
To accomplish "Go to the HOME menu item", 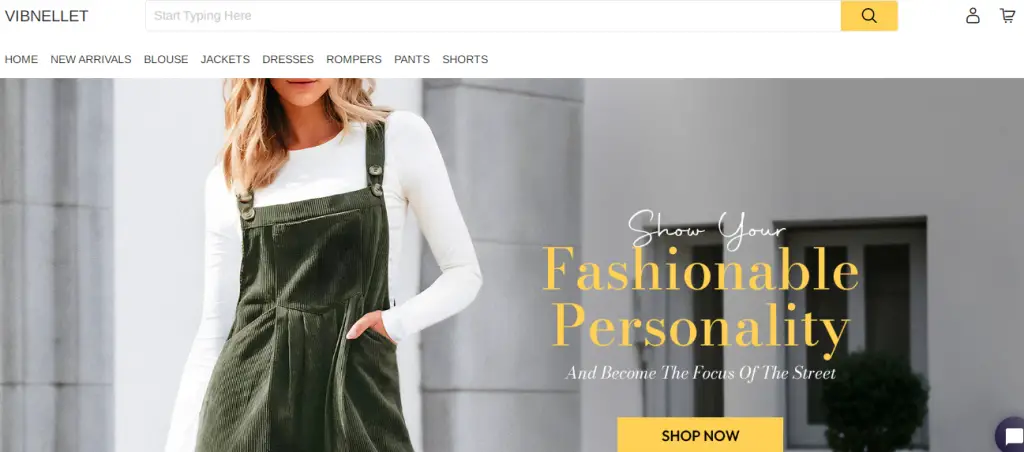I will click(21, 59).
